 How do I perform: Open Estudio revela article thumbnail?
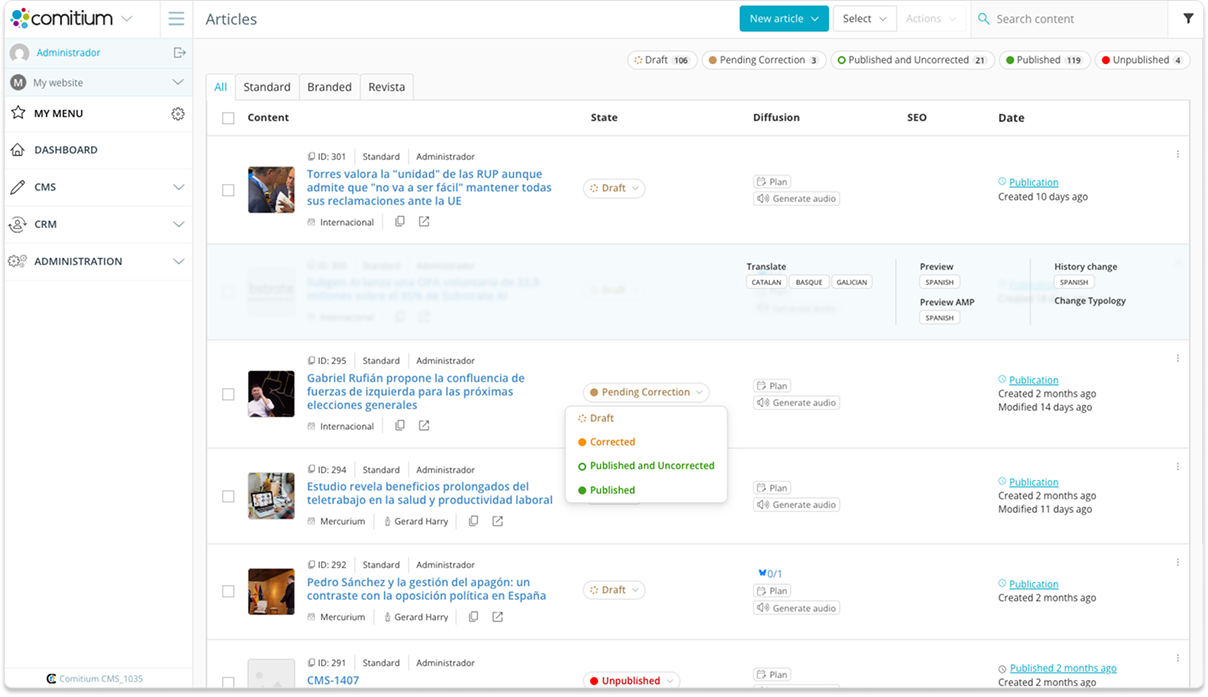pyautogui.click(x=271, y=496)
